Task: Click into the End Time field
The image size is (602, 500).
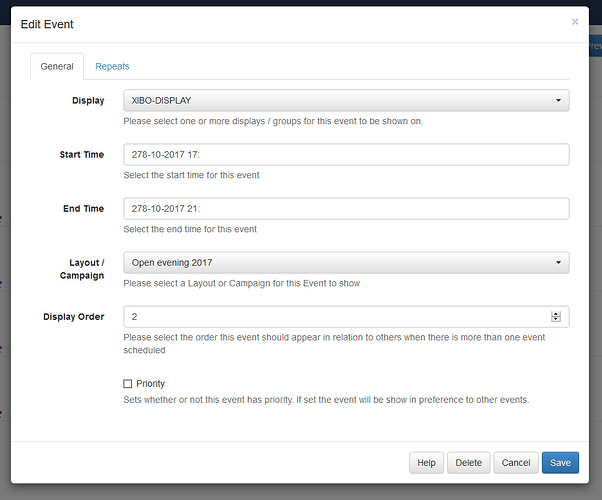Action: point(346,209)
